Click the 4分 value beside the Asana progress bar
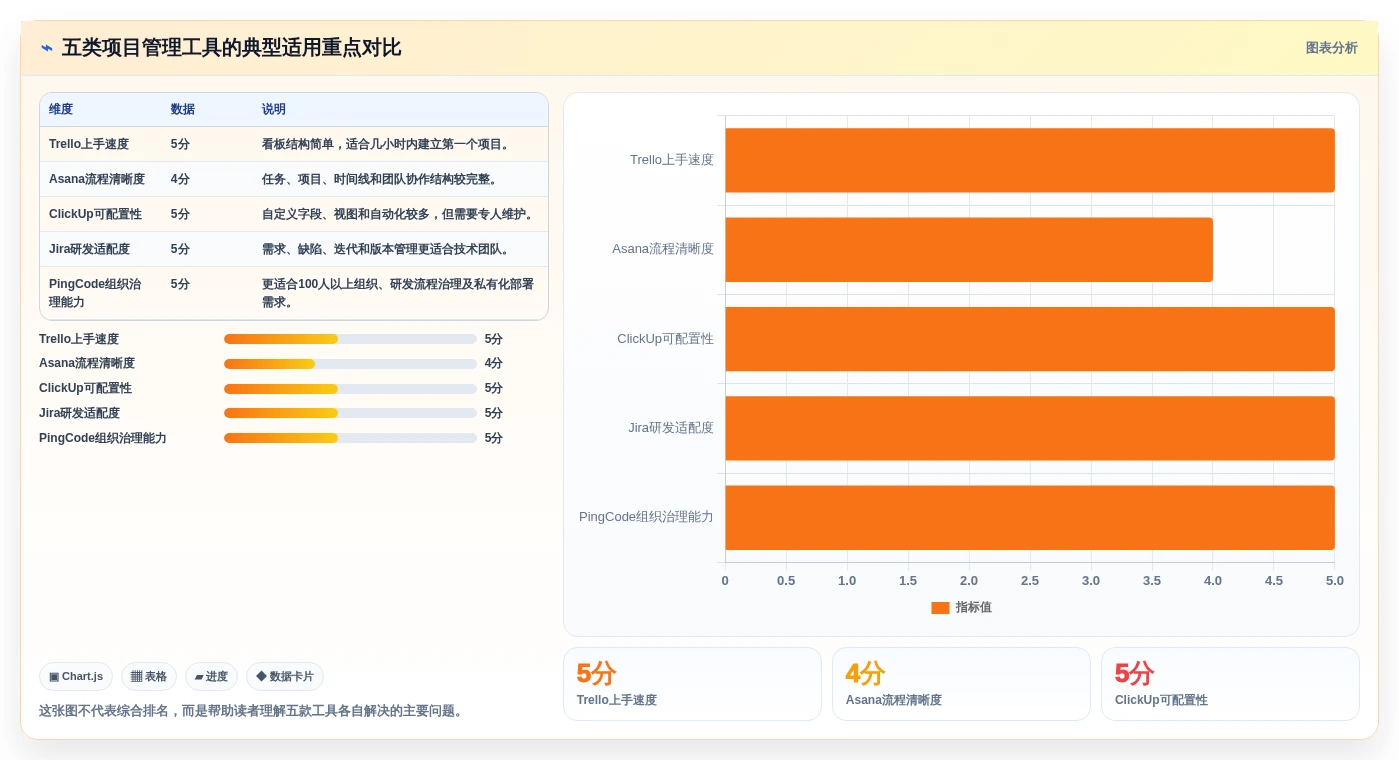This screenshot has height=760, width=1399. point(494,364)
